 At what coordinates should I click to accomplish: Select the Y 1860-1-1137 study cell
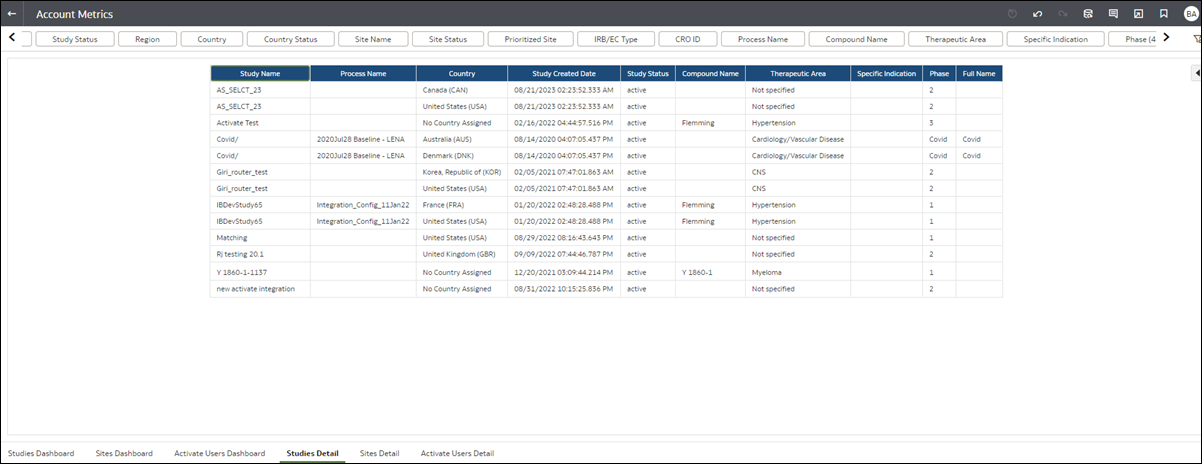260,271
